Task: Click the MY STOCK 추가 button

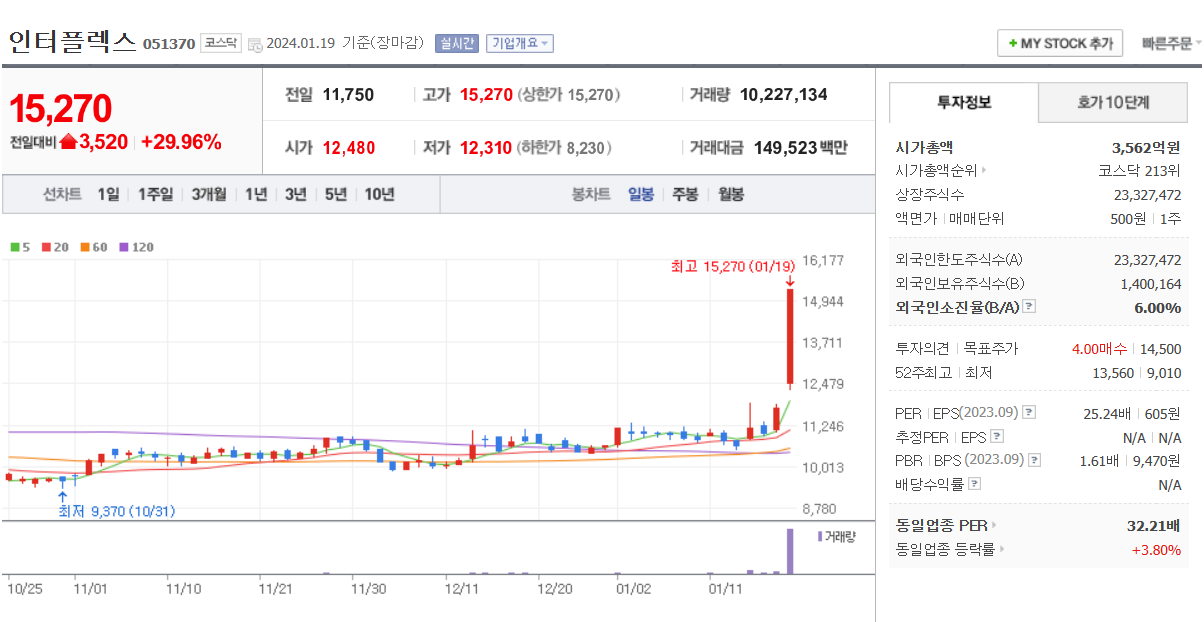Action: click(x=1060, y=44)
